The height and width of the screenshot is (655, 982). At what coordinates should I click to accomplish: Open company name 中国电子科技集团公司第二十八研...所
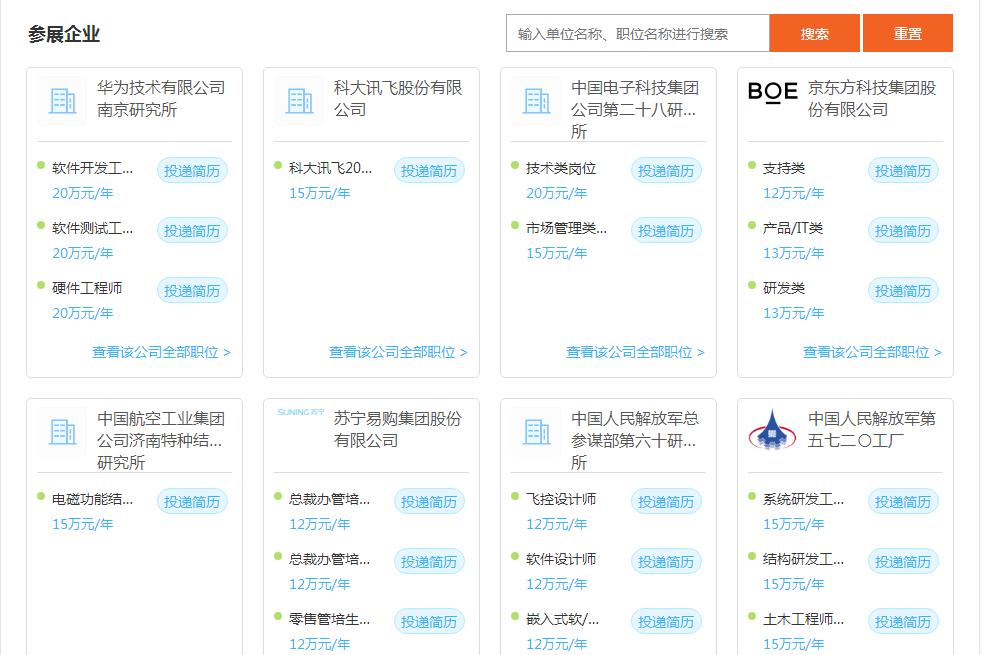click(635, 110)
